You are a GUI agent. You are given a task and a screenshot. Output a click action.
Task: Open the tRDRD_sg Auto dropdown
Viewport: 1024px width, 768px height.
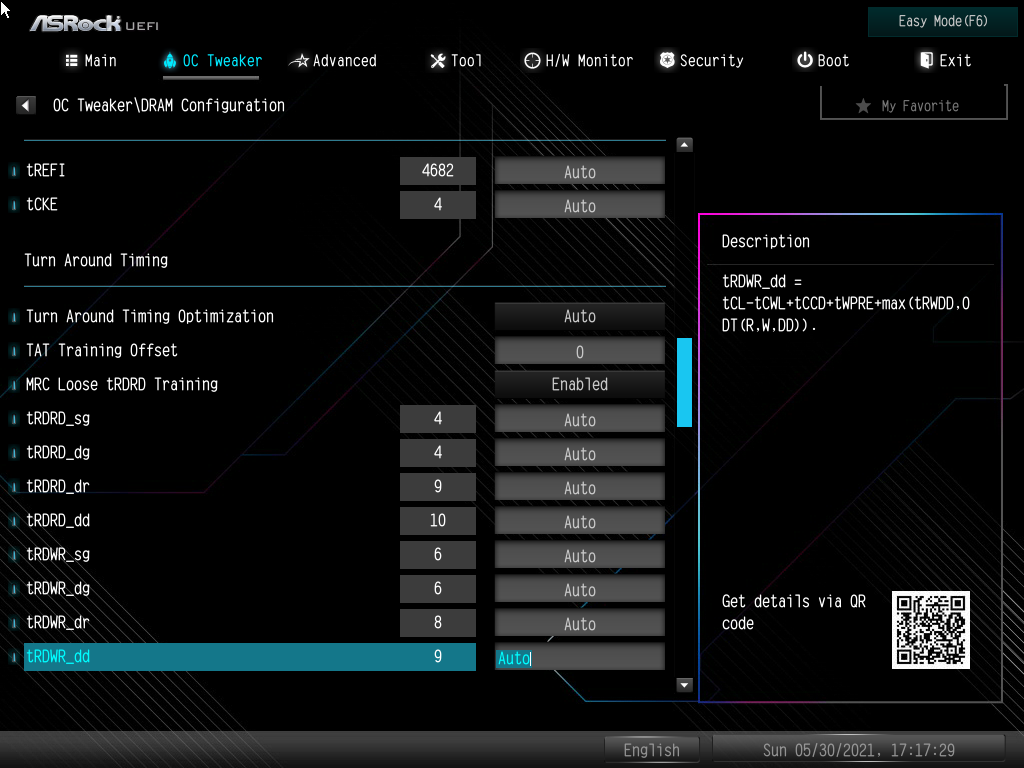[579, 418]
